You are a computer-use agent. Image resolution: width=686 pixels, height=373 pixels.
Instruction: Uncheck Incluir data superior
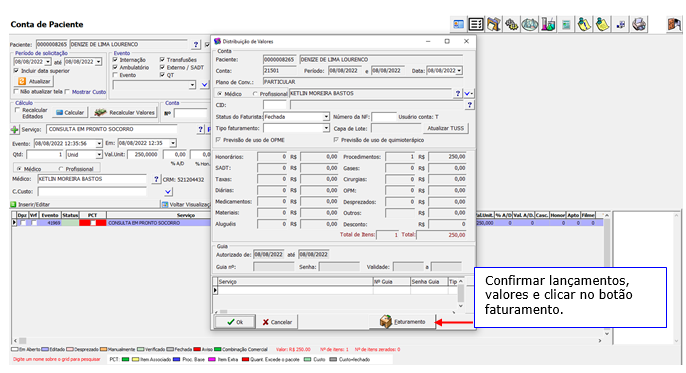tap(16, 71)
